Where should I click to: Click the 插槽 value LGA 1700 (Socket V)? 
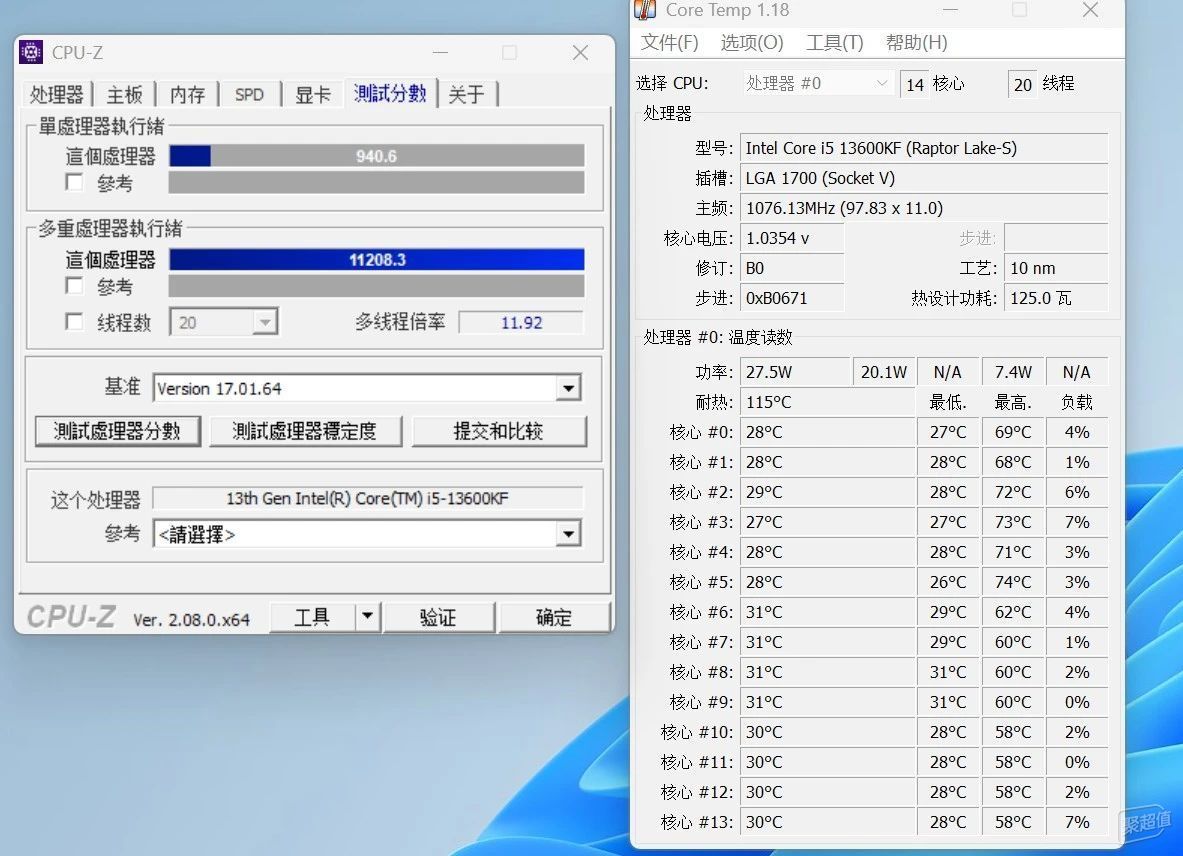click(923, 178)
